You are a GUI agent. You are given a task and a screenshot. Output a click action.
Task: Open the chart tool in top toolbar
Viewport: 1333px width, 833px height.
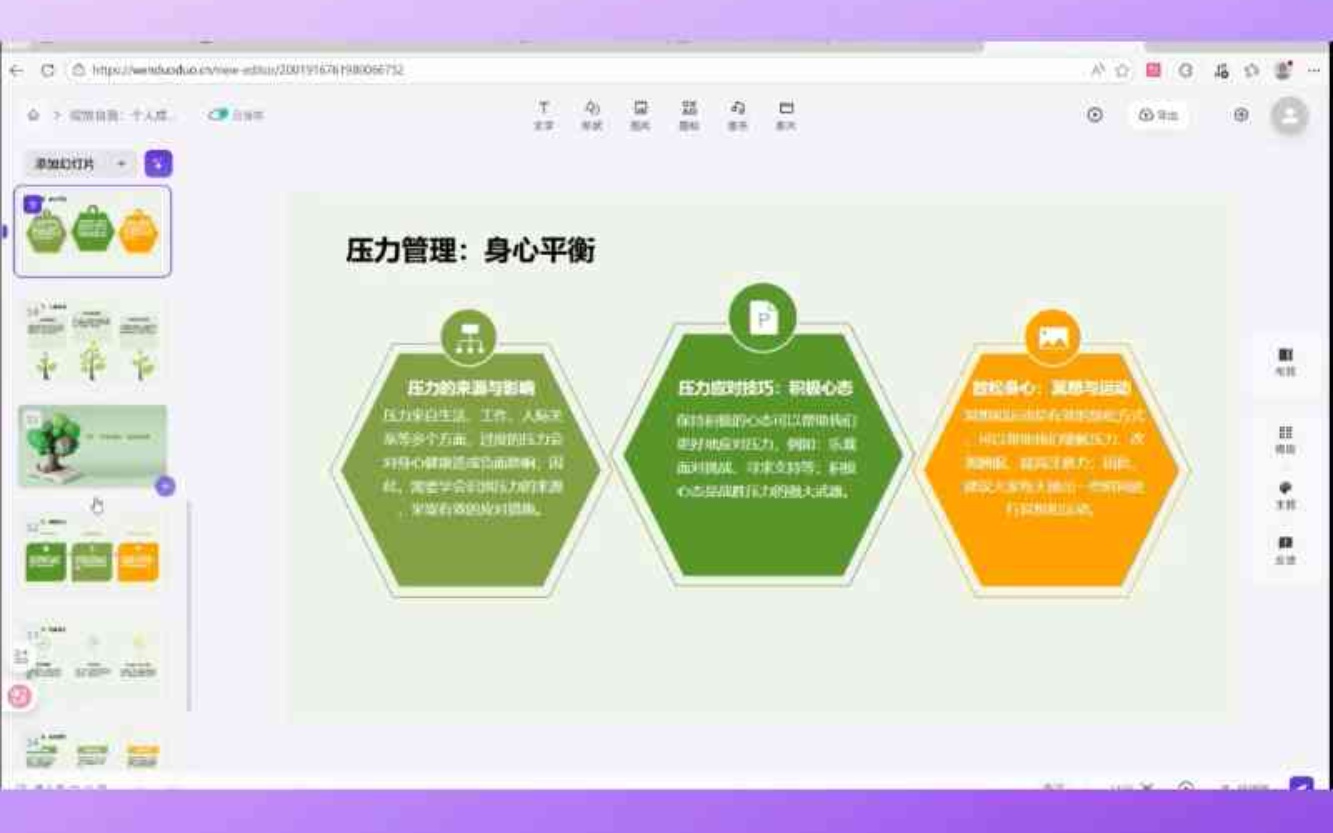click(x=689, y=115)
